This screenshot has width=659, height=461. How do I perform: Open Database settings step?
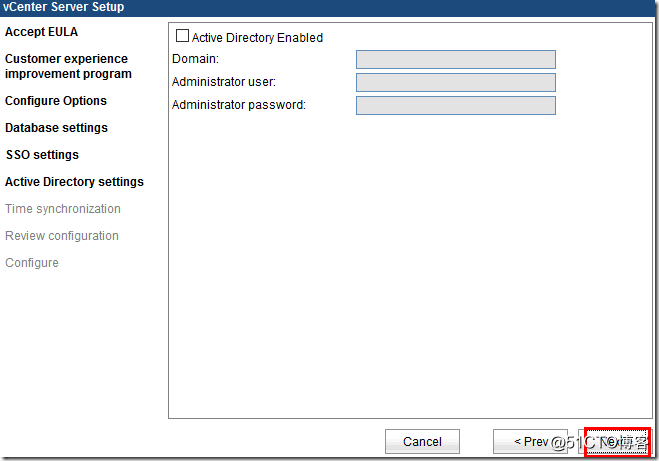tap(56, 128)
